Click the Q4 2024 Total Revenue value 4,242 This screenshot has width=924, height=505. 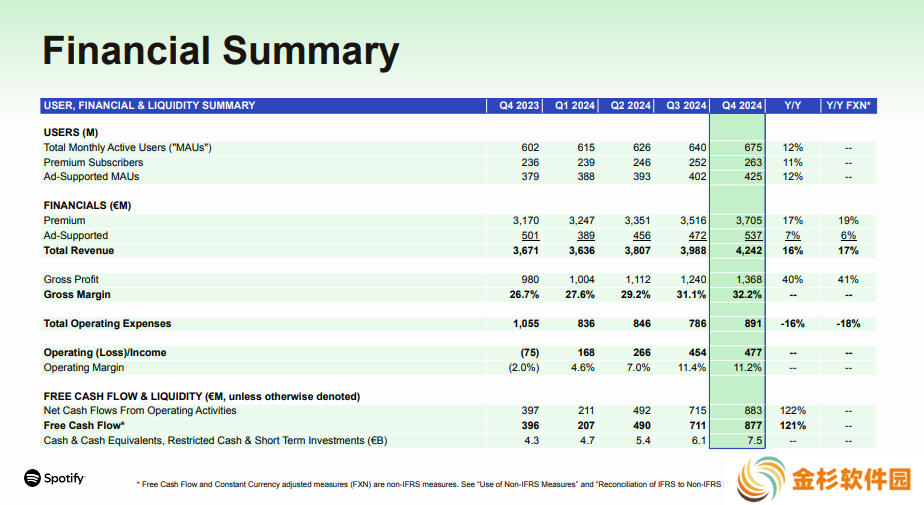point(748,250)
